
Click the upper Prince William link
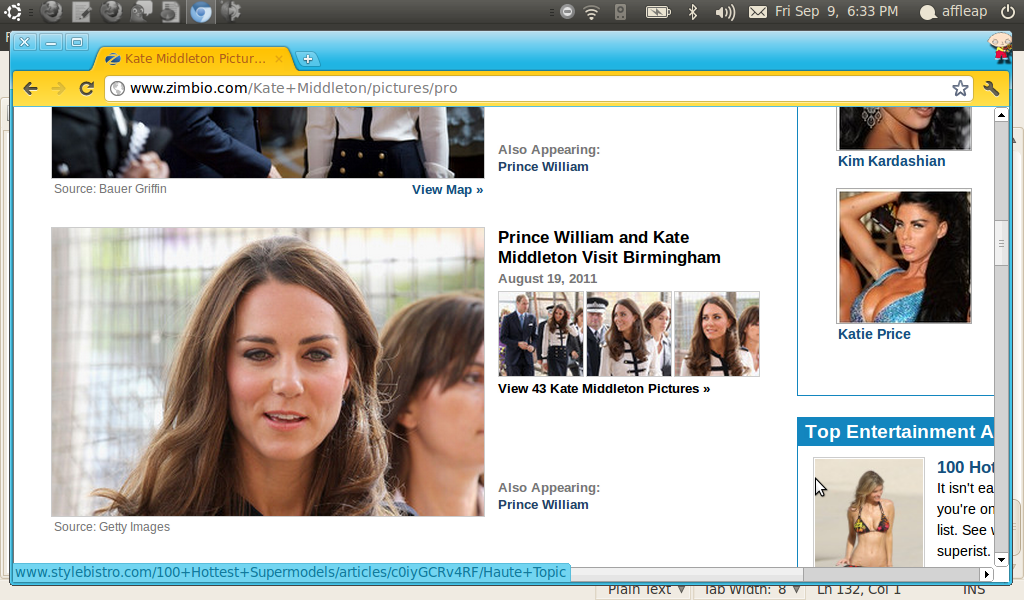tap(543, 166)
